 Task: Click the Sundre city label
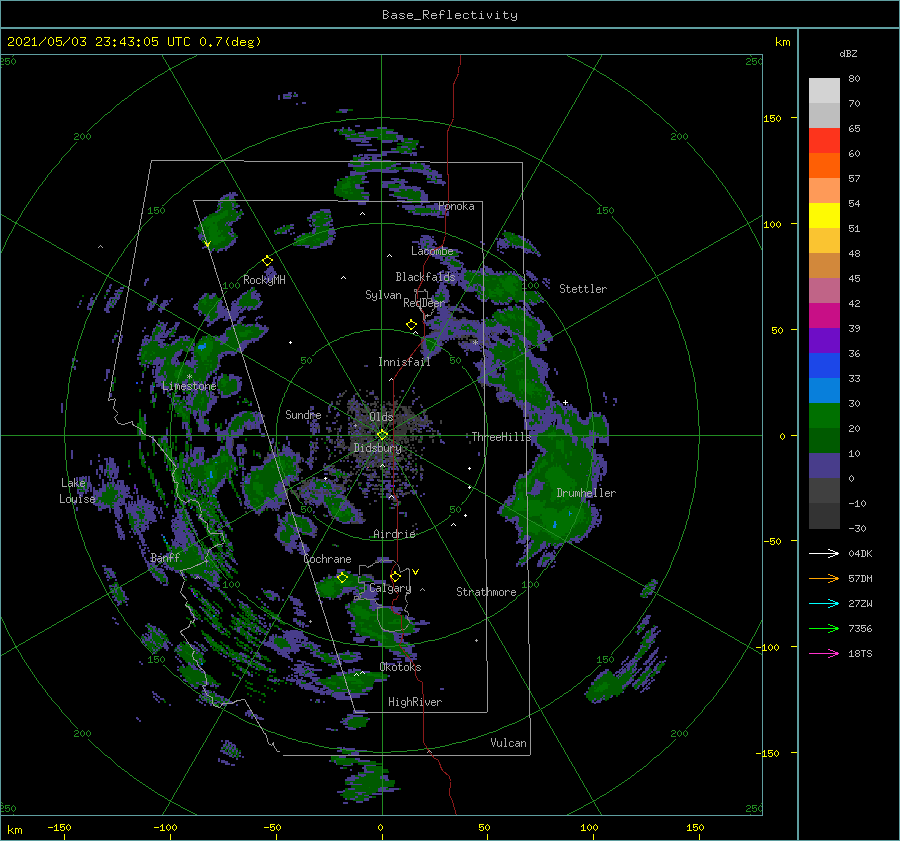click(x=303, y=415)
